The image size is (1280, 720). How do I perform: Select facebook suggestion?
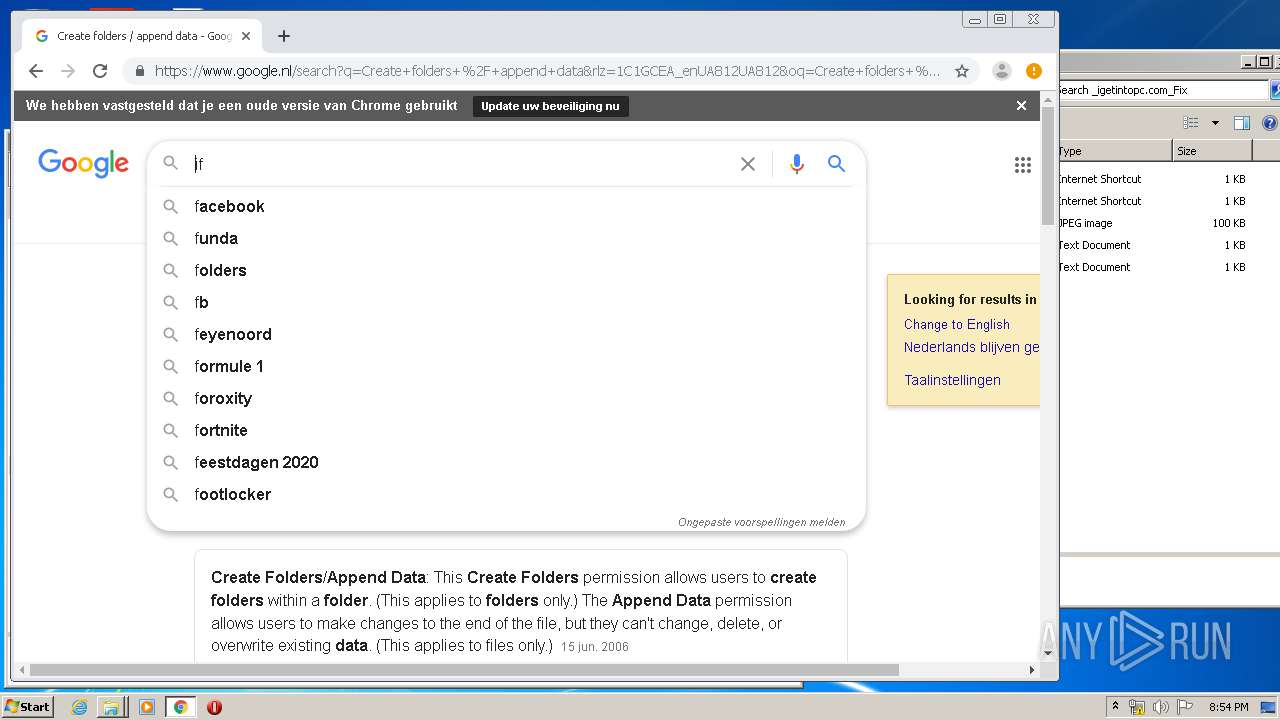[x=506, y=206]
